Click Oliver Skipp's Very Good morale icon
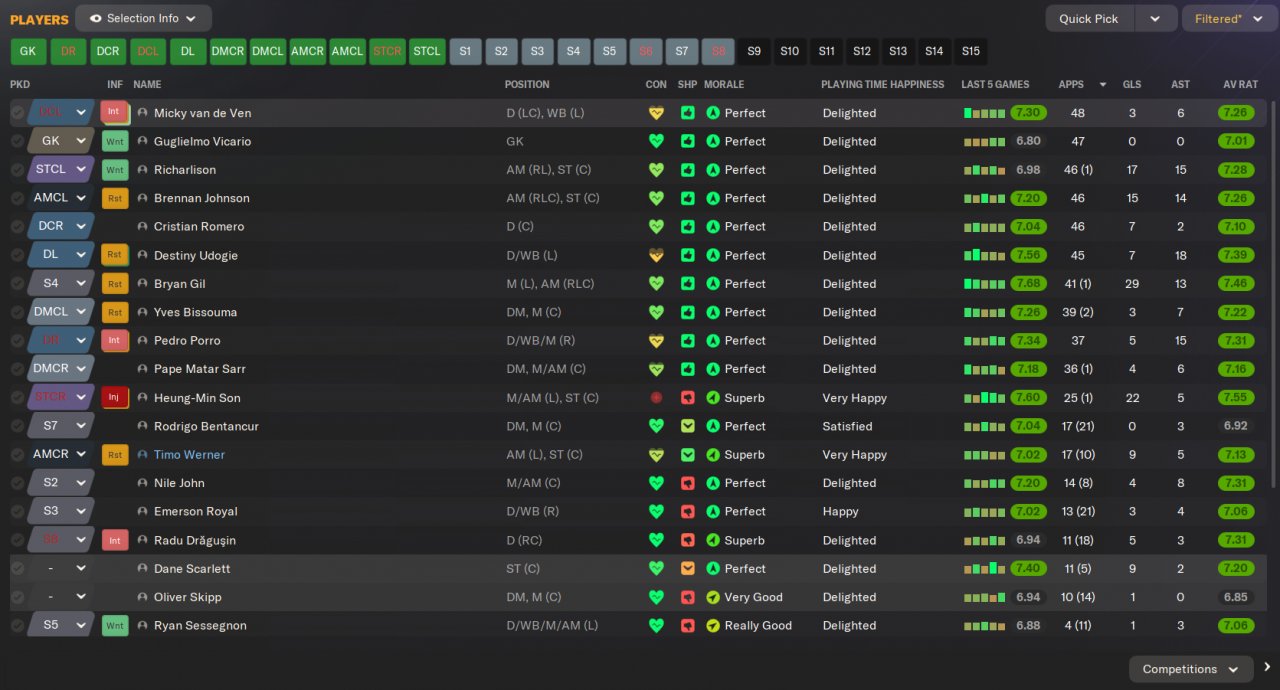The height and width of the screenshot is (690, 1280). [713, 597]
